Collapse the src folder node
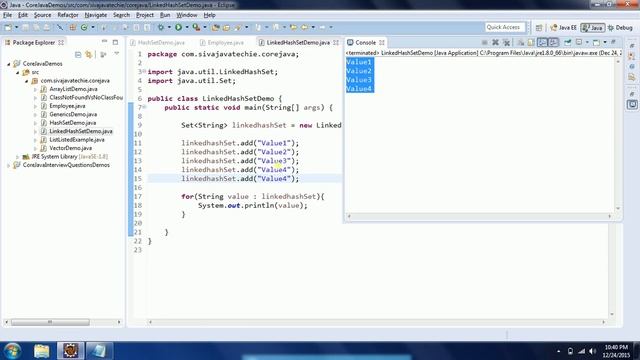The image size is (640, 360). coord(18,72)
